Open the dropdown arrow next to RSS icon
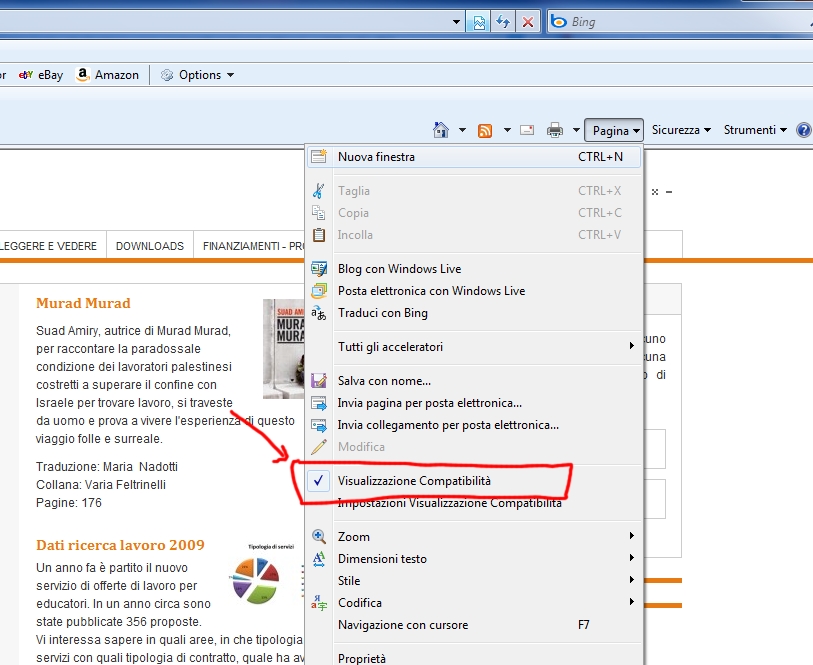 click(507, 130)
